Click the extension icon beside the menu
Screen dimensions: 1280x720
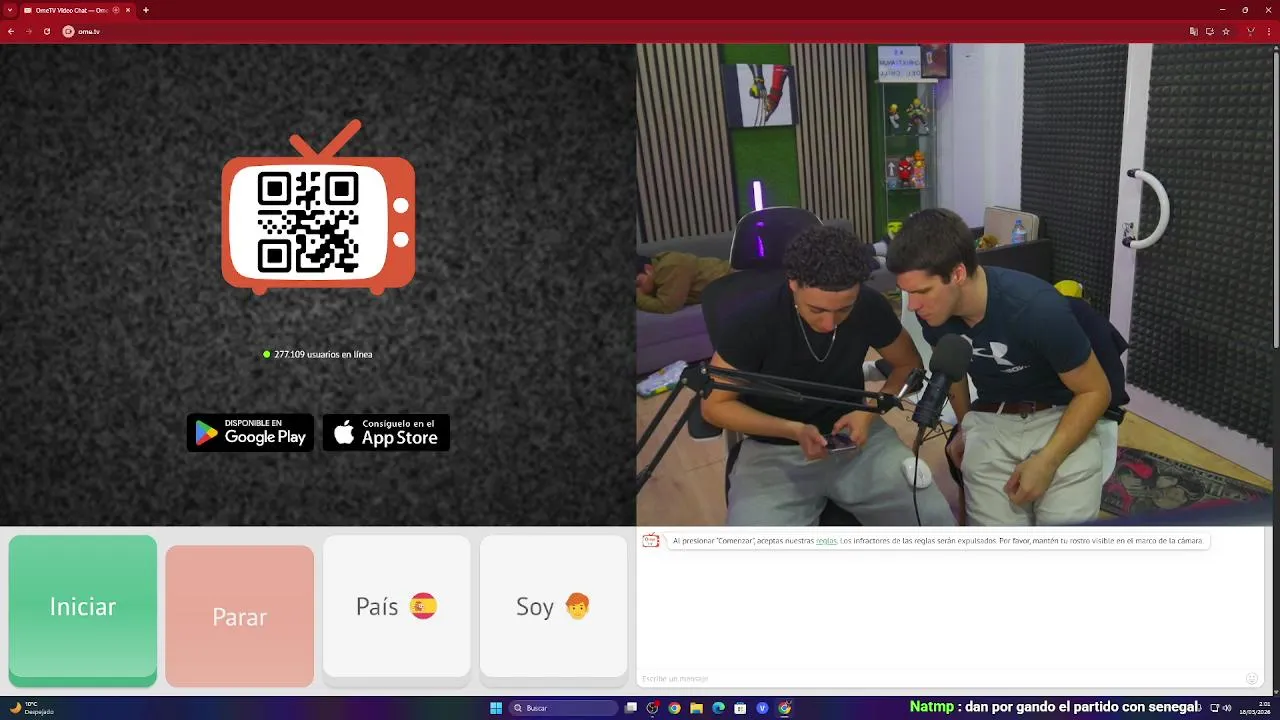[1251, 31]
